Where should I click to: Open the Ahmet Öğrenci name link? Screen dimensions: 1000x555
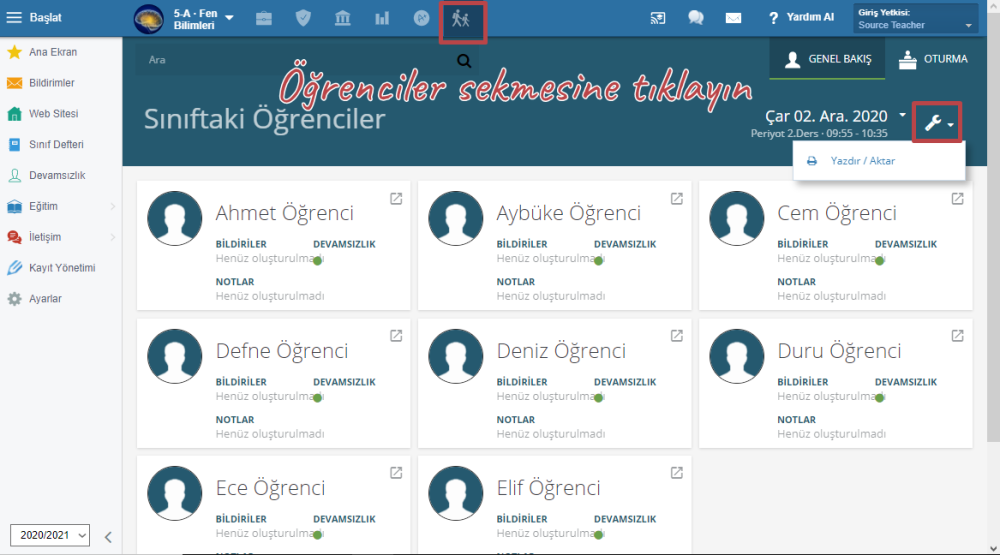[x=284, y=213]
